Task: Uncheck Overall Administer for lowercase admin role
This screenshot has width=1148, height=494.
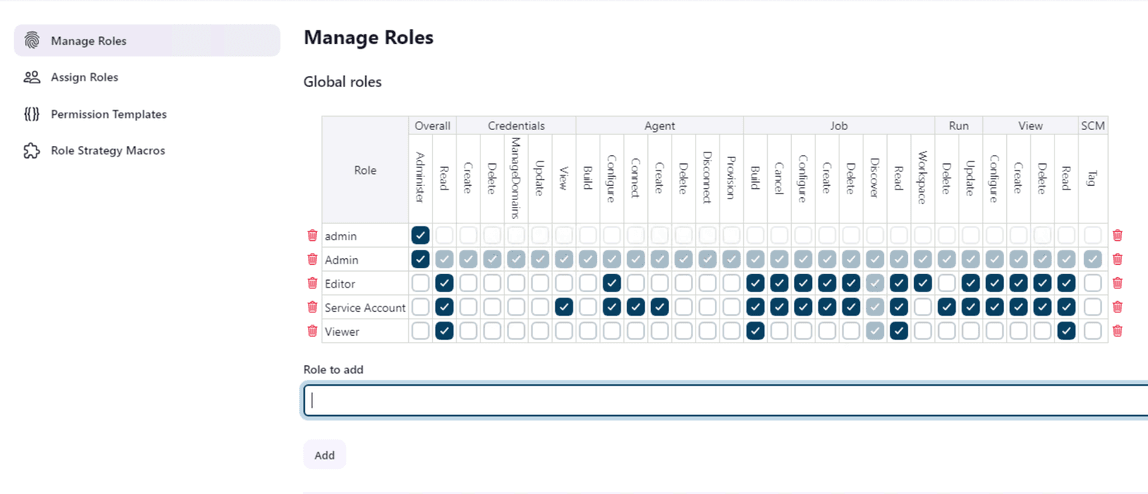Action: 420,236
